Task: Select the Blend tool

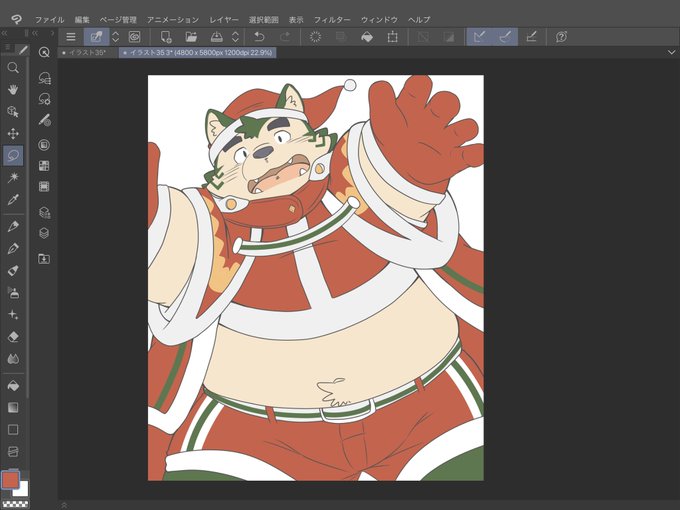Action: pos(13,359)
